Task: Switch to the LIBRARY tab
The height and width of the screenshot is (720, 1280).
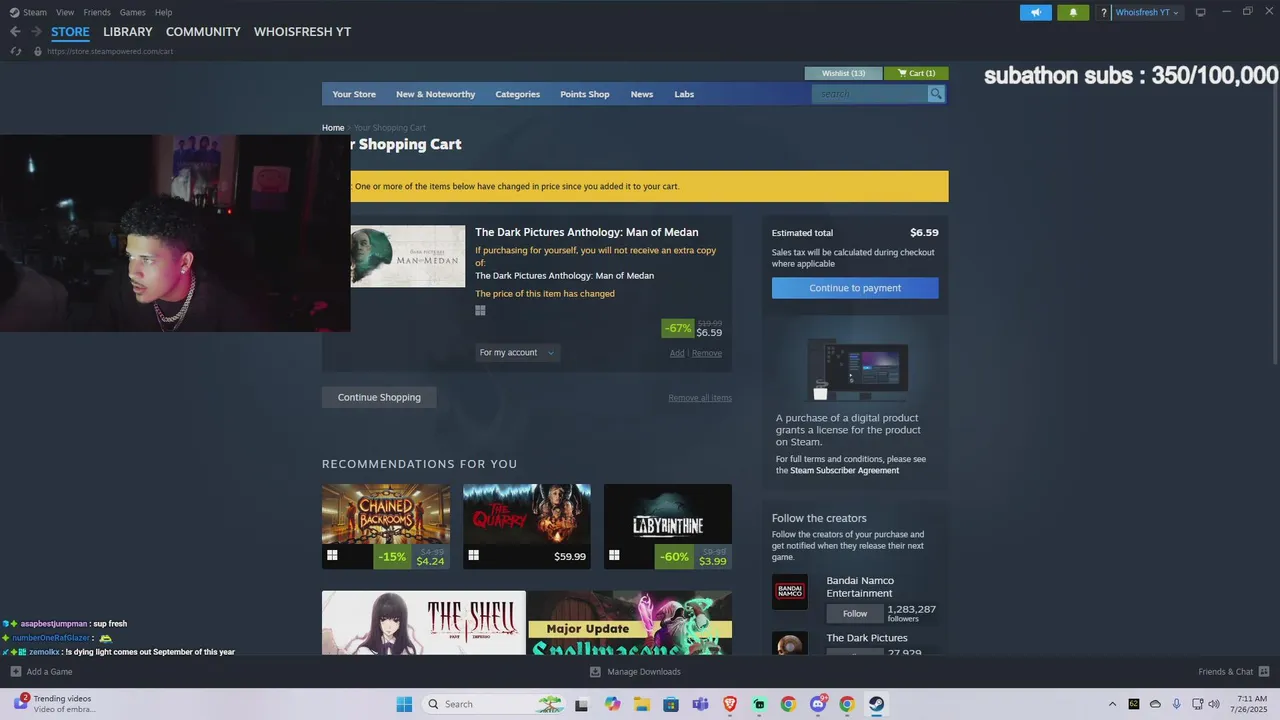Action: pyautogui.click(x=128, y=32)
